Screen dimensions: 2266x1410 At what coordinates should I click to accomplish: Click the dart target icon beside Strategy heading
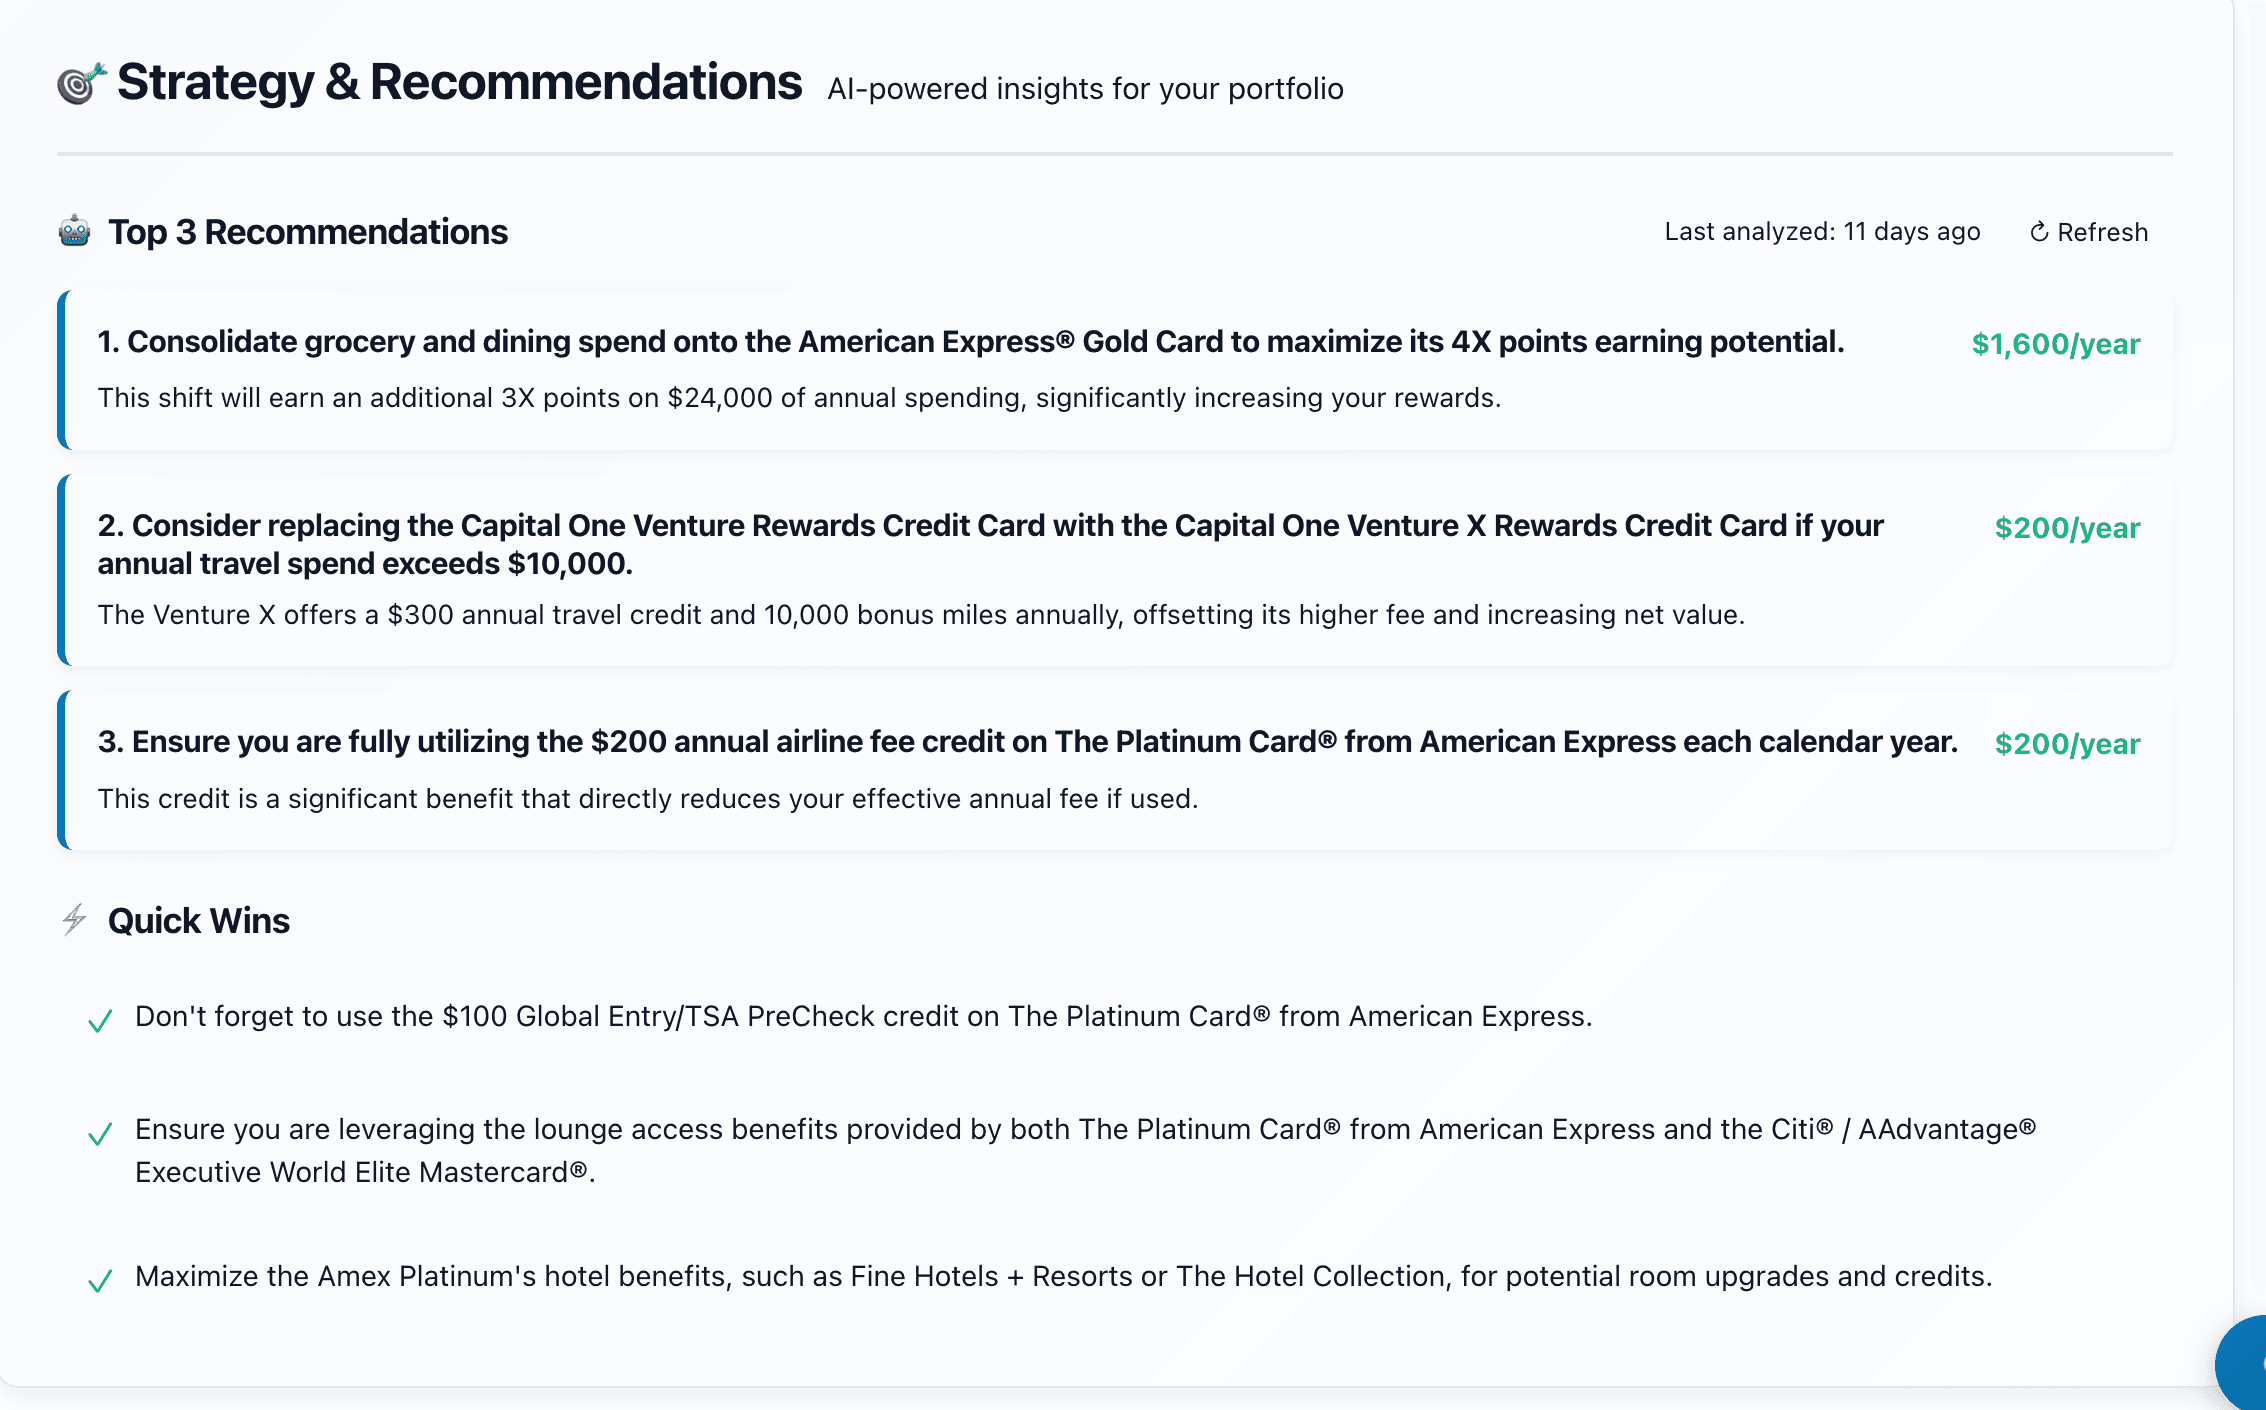[81, 84]
